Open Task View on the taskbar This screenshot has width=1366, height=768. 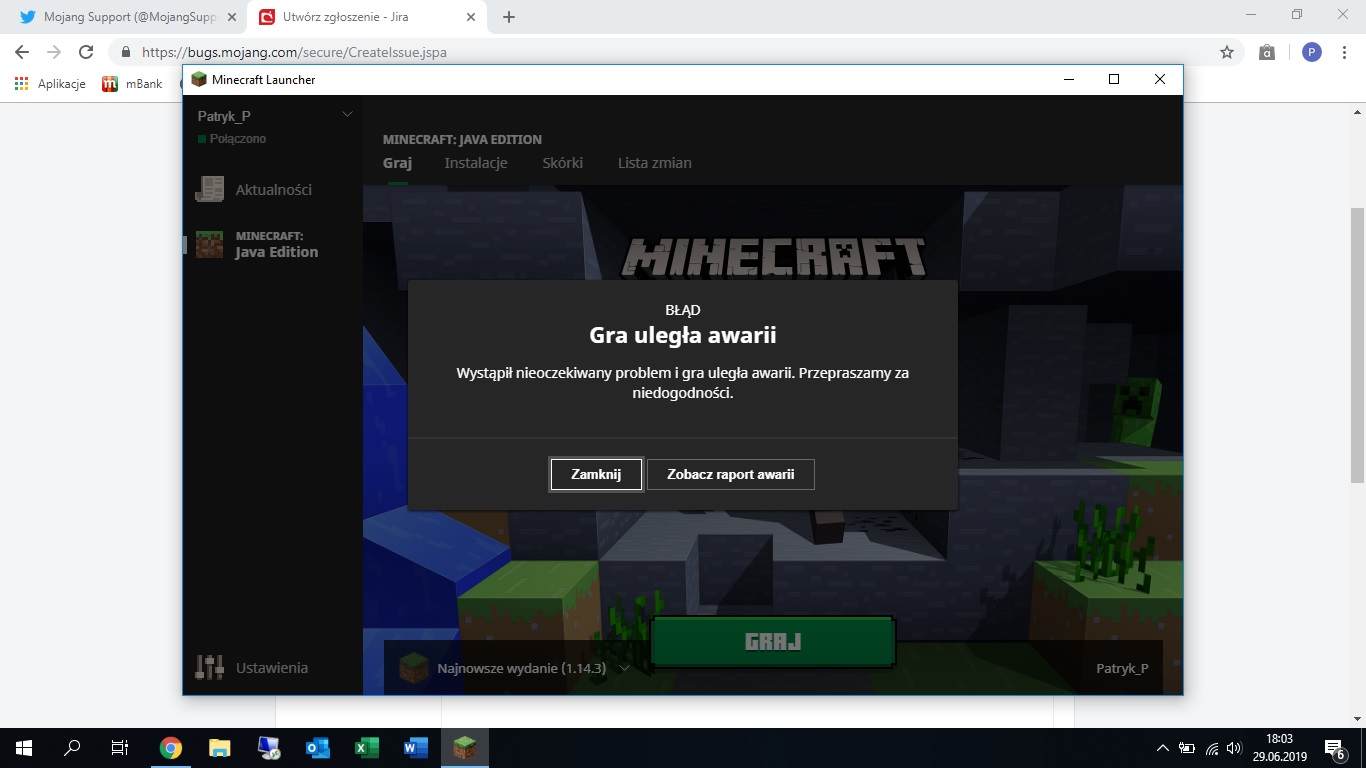[120, 748]
